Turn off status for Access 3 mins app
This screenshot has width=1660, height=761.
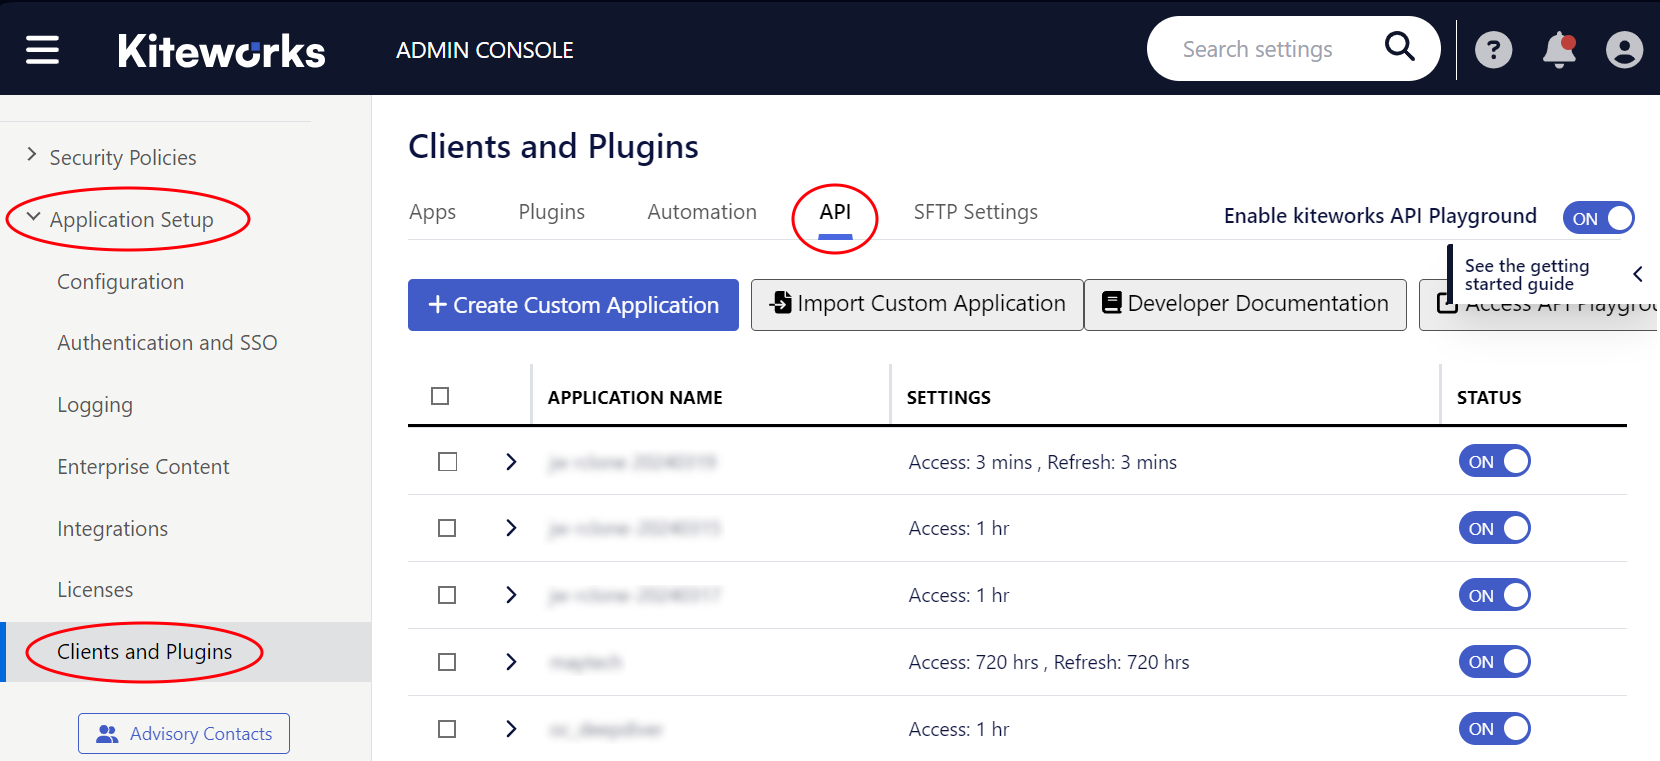click(x=1494, y=461)
